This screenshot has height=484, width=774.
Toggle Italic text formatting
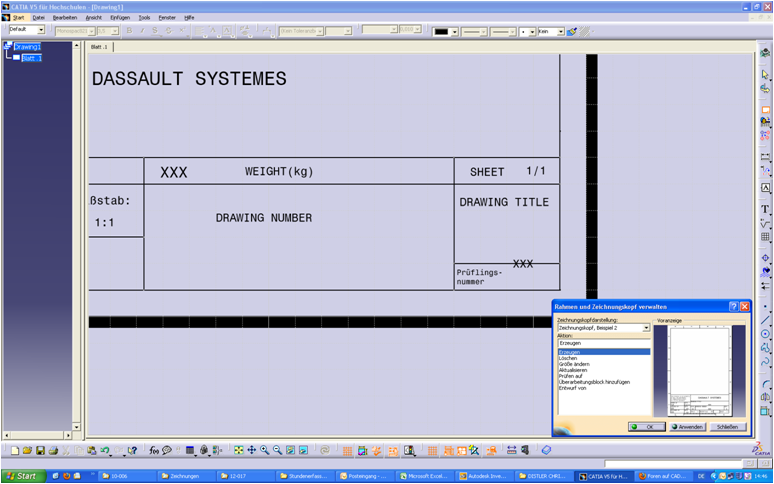pos(142,31)
